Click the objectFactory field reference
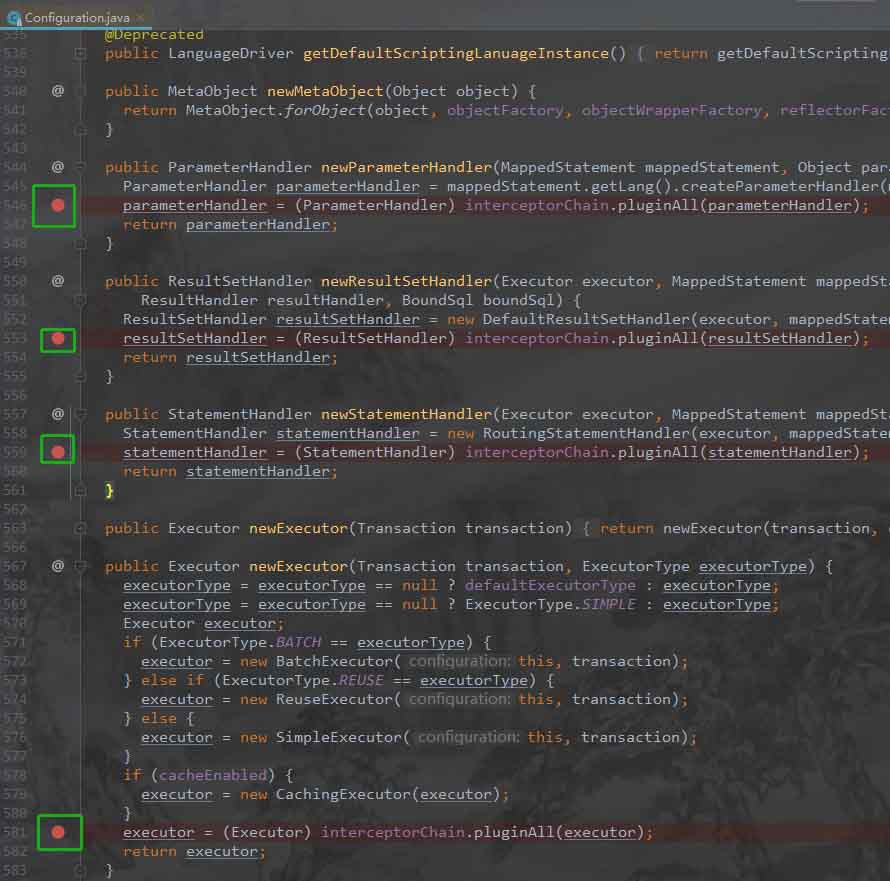The image size is (890, 881). coord(505,110)
